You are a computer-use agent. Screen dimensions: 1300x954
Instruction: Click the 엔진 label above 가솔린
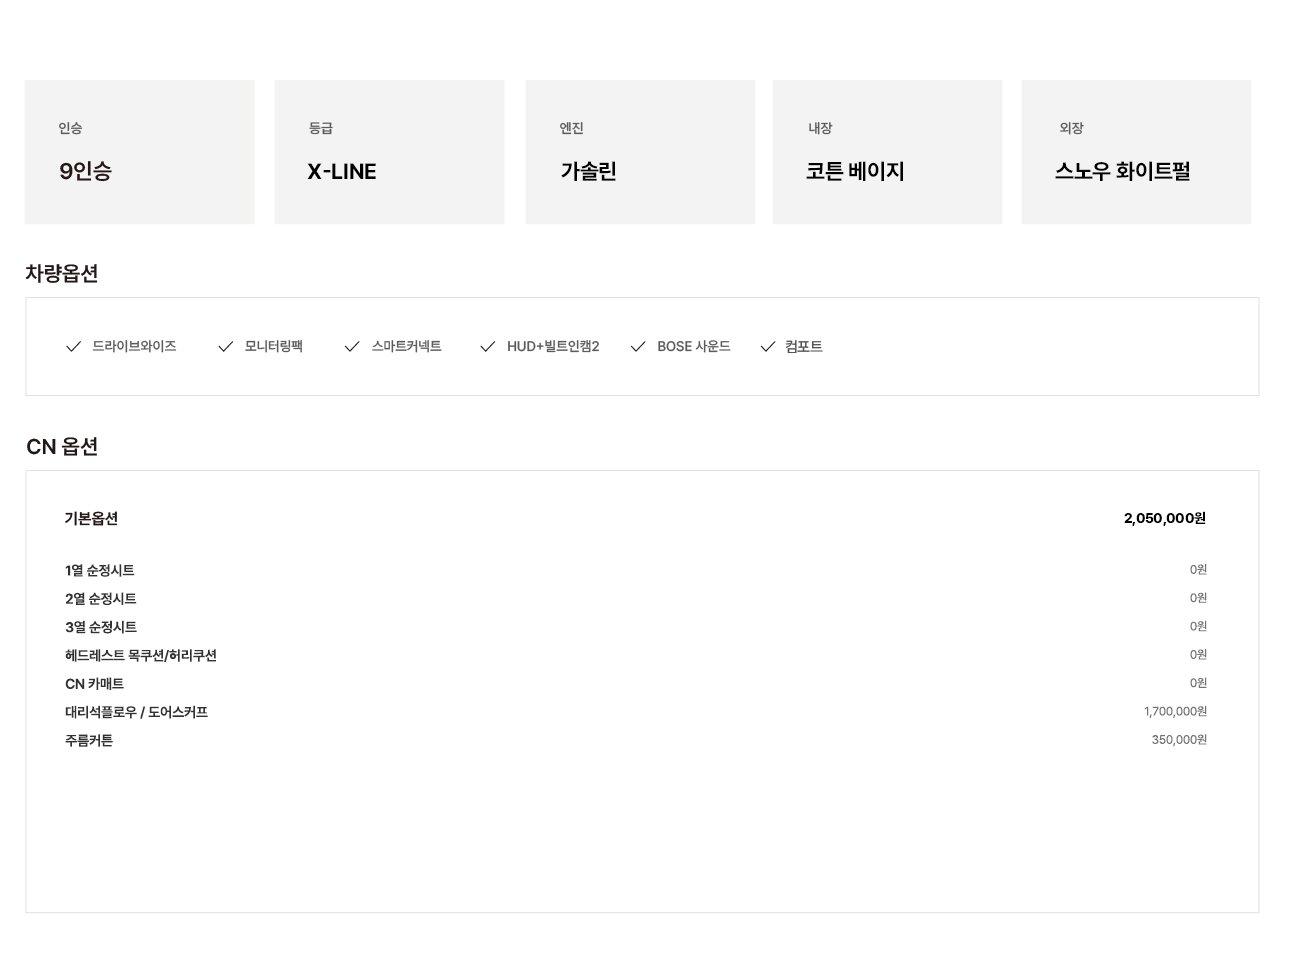tap(571, 128)
